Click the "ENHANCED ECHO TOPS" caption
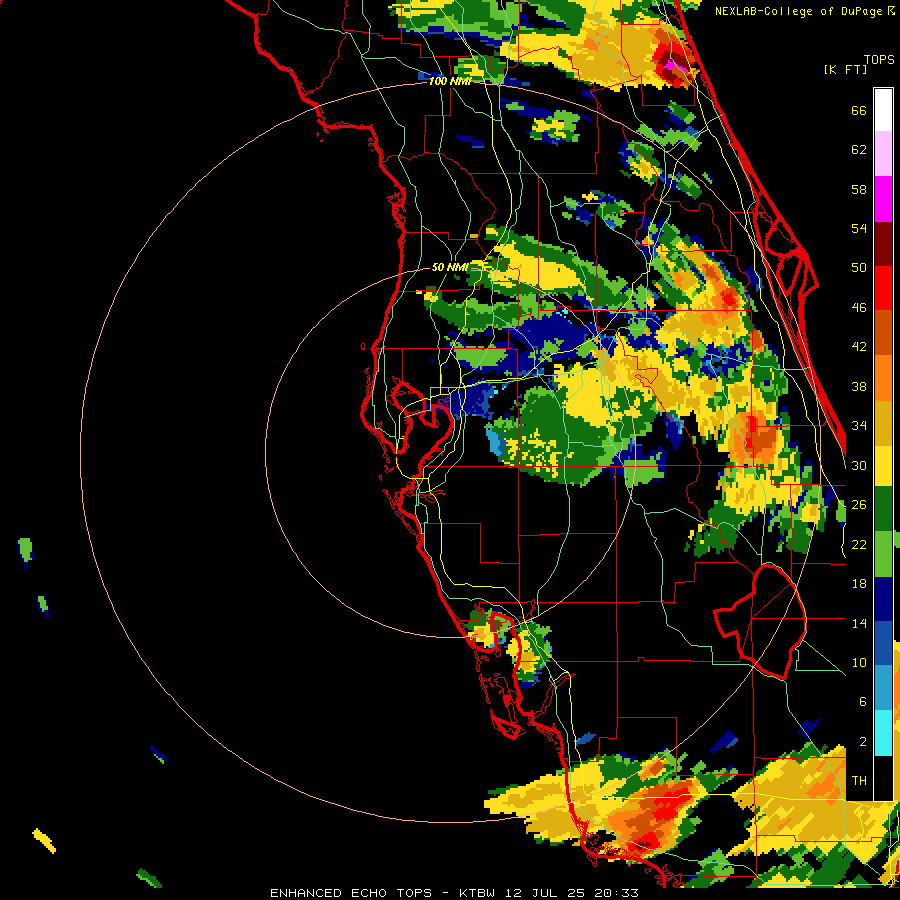This screenshot has width=900, height=900. tap(351, 893)
